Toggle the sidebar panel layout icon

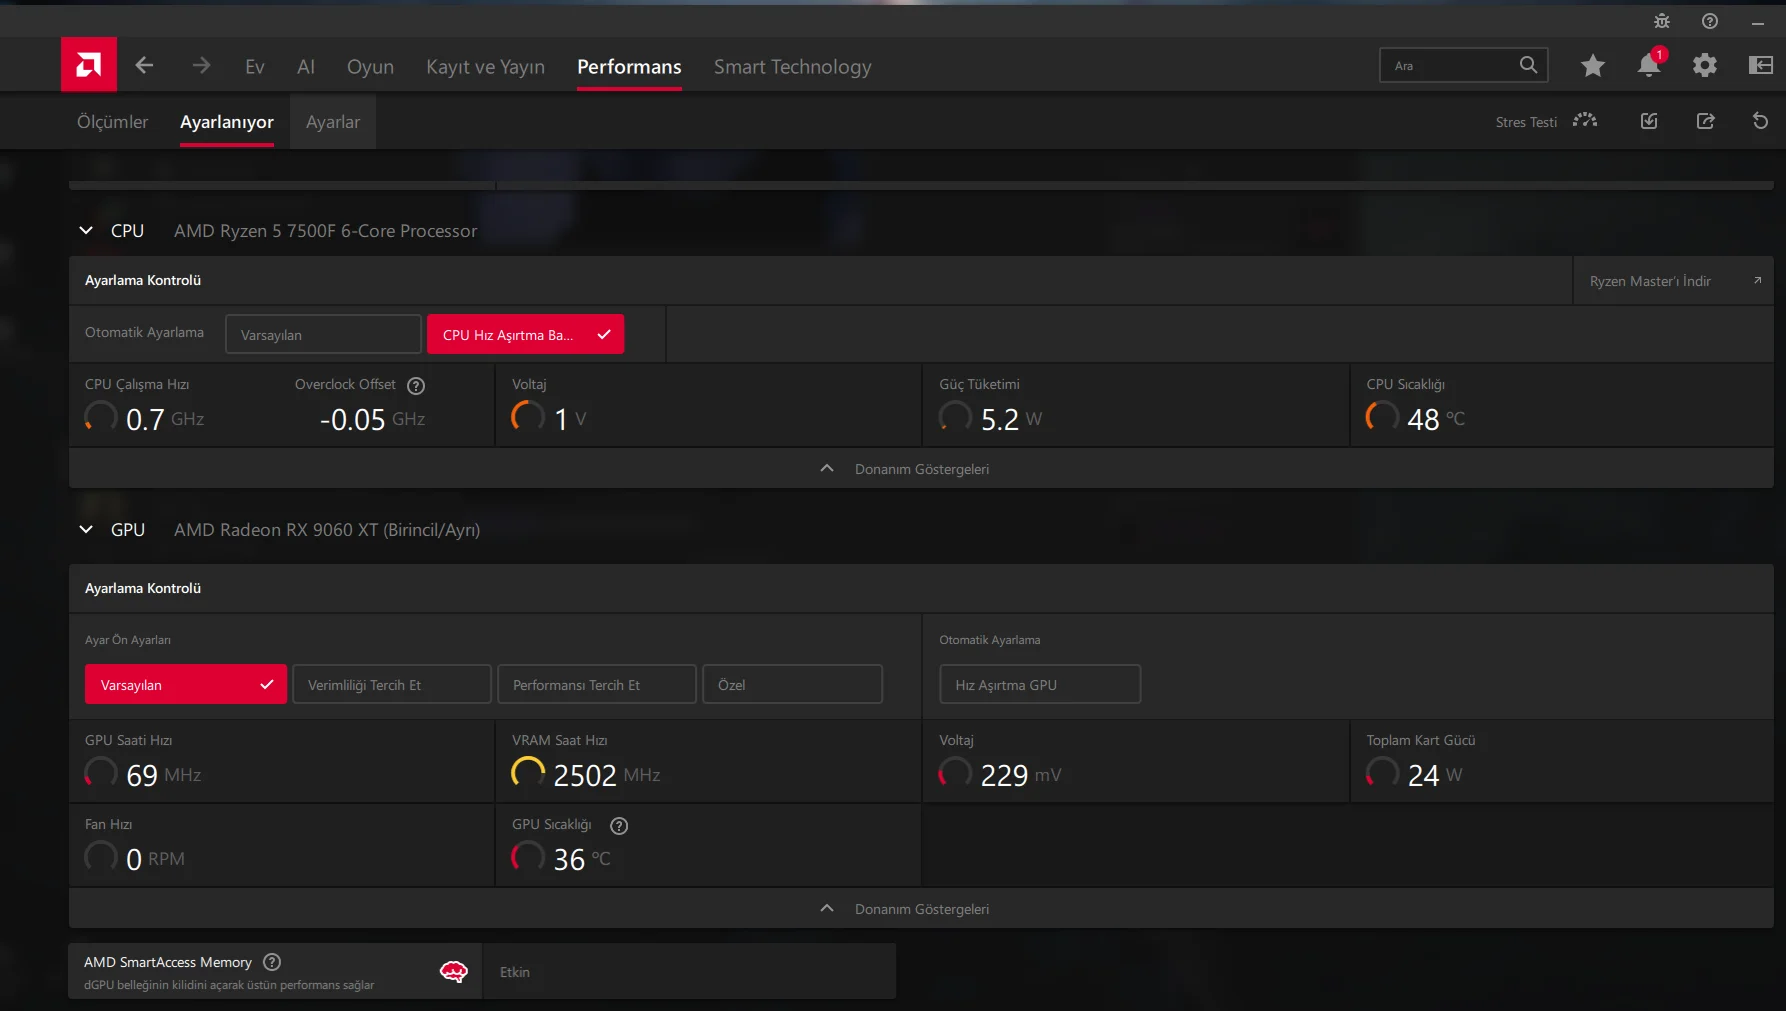[1761, 66]
